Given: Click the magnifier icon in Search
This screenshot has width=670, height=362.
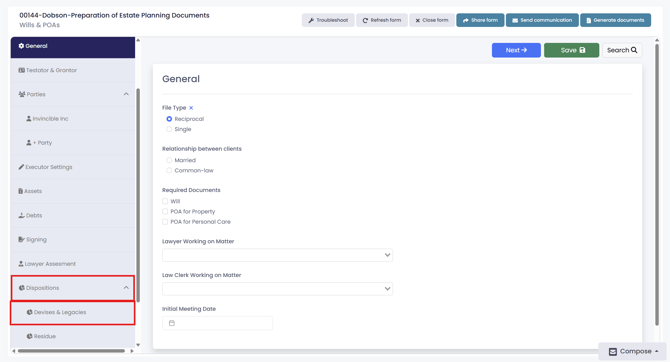Looking at the screenshot, I should (634, 50).
